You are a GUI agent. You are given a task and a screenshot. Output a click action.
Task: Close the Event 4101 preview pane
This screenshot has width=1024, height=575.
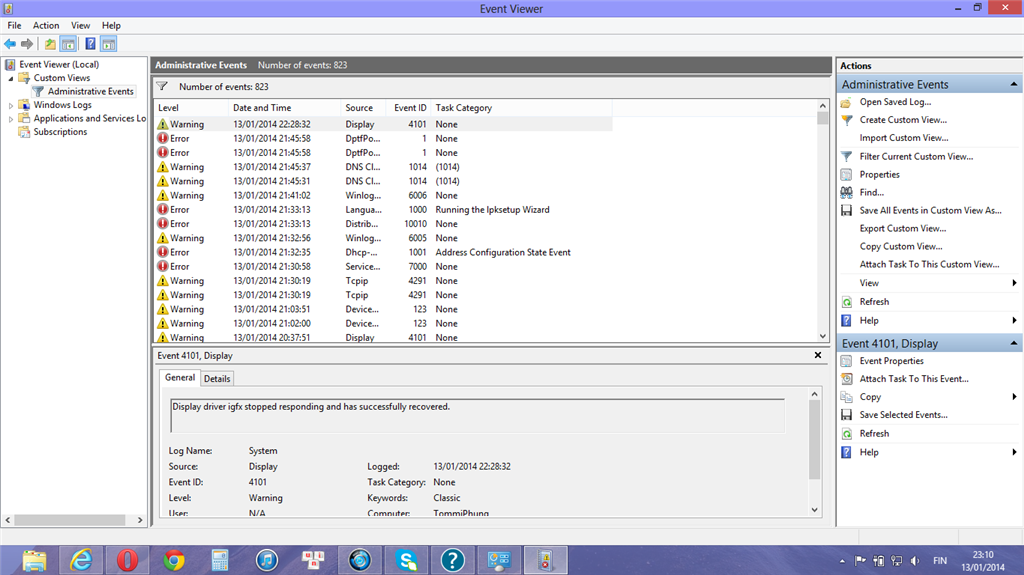point(818,355)
